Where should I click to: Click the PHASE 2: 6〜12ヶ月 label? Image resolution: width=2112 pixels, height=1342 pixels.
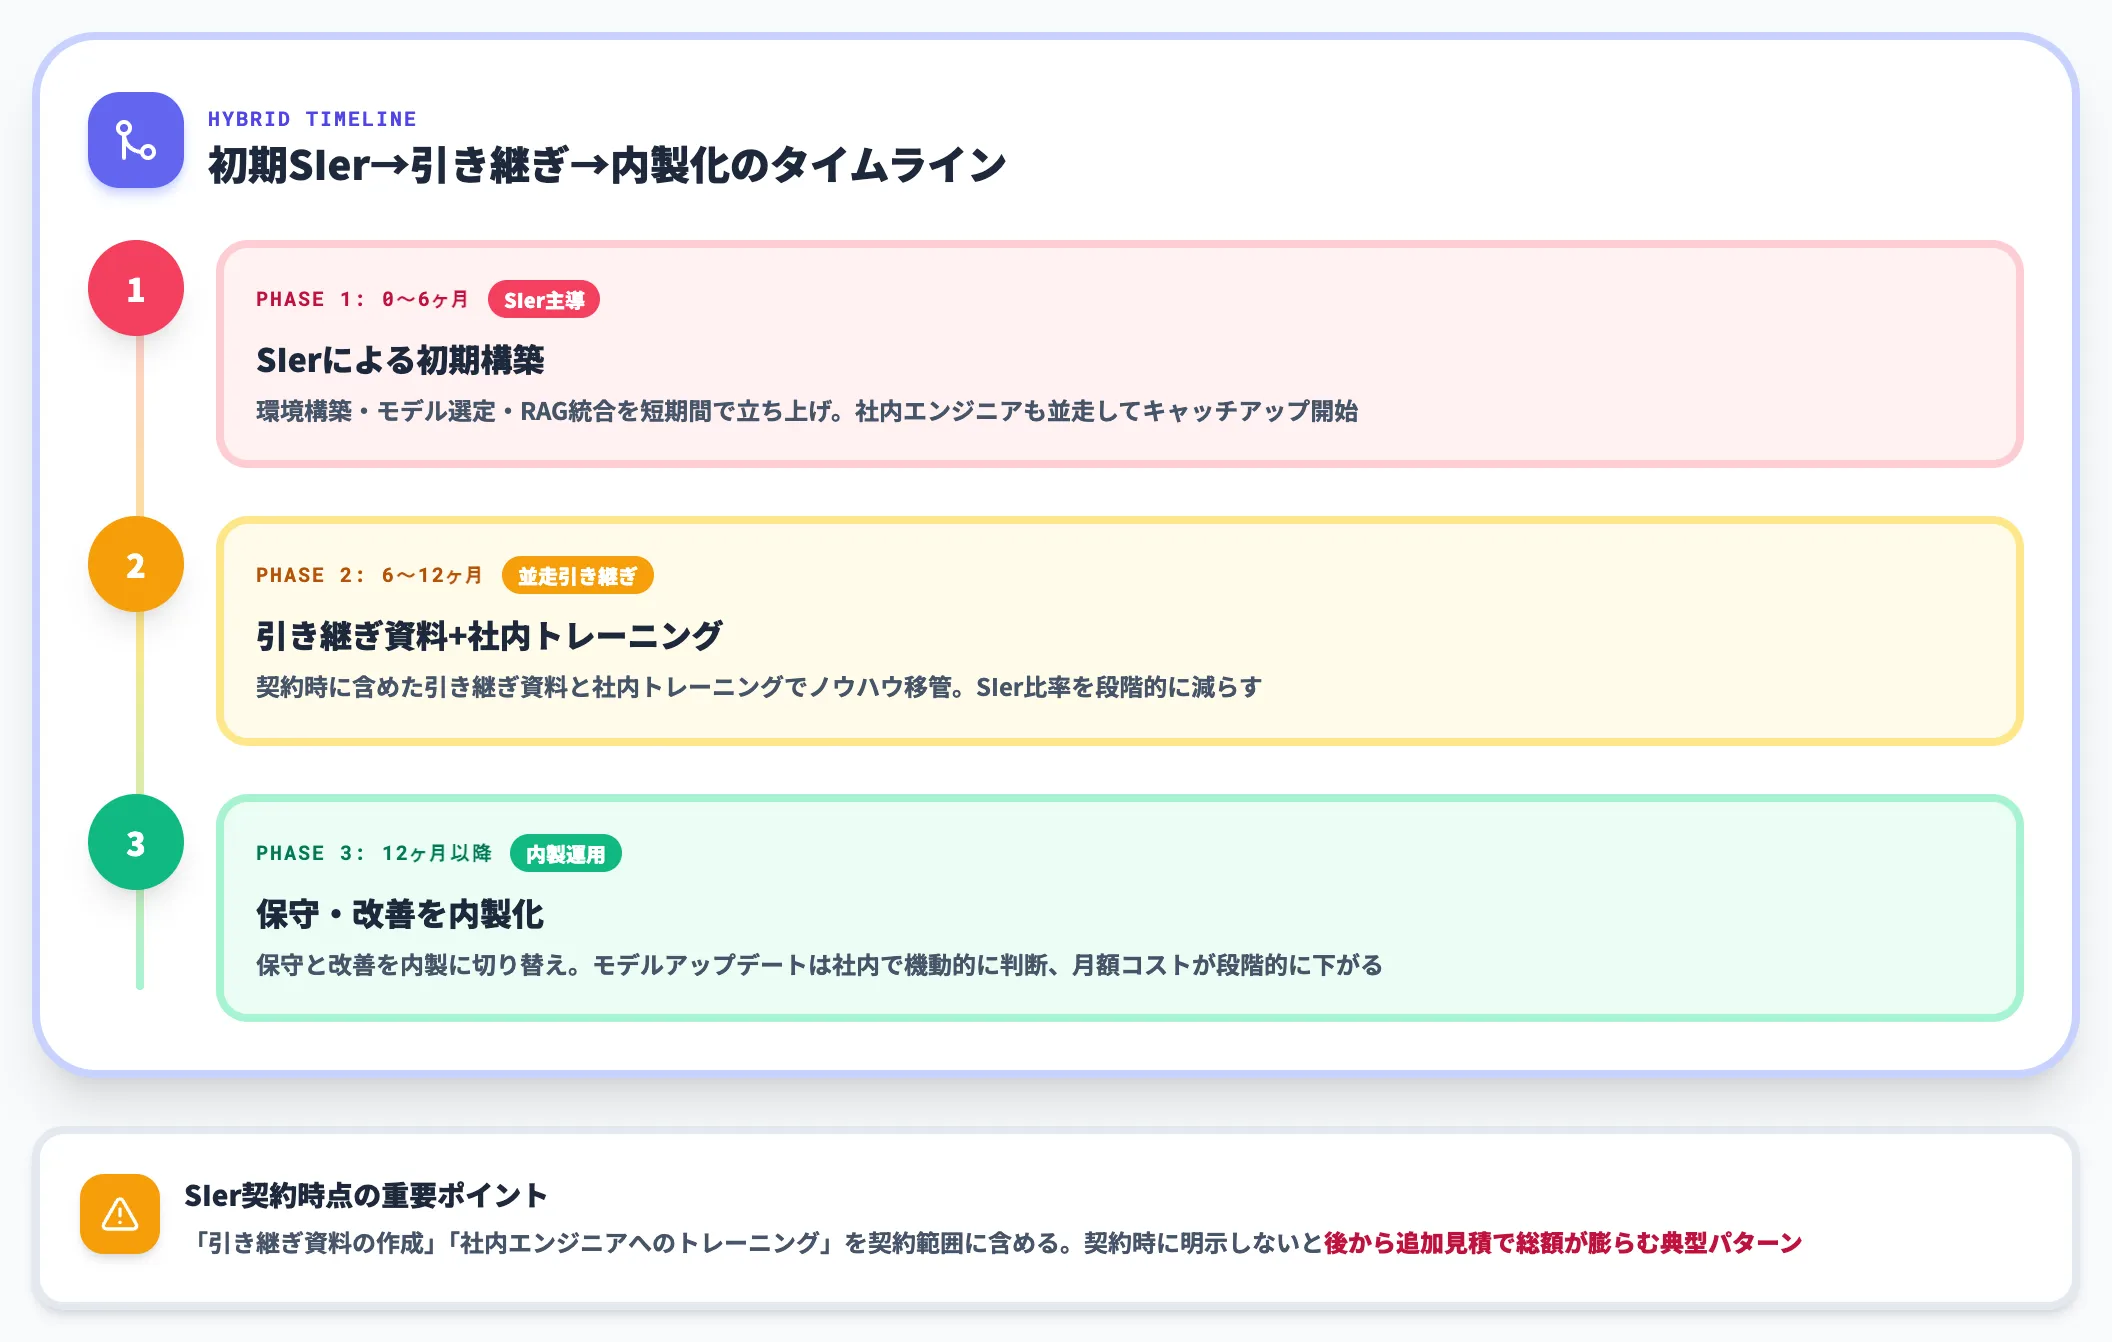(x=369, y=575)
